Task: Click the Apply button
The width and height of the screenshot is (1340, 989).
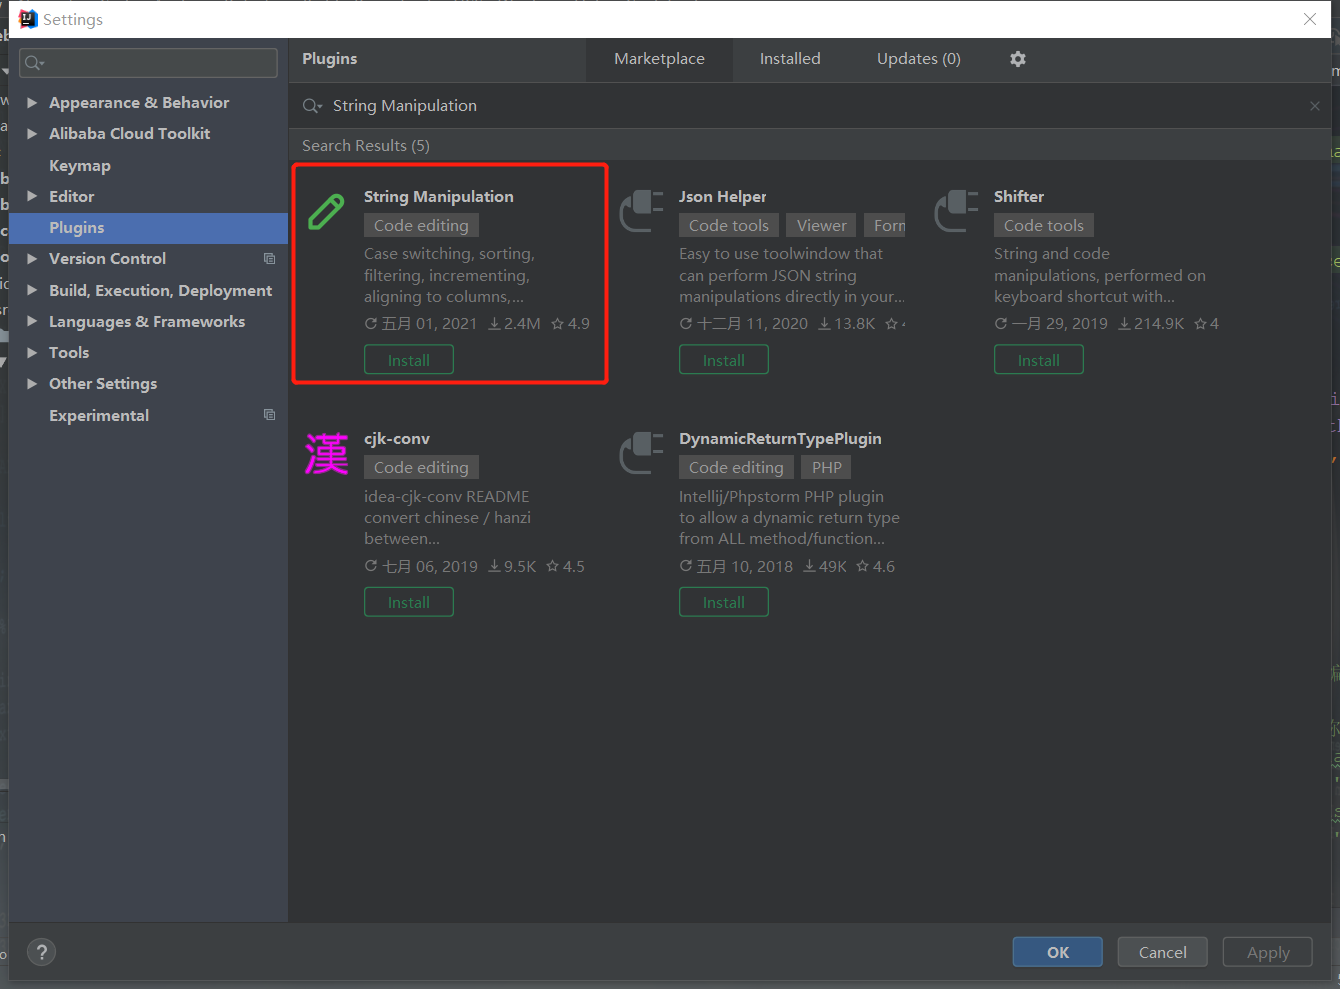Action: click(1268, 952)
